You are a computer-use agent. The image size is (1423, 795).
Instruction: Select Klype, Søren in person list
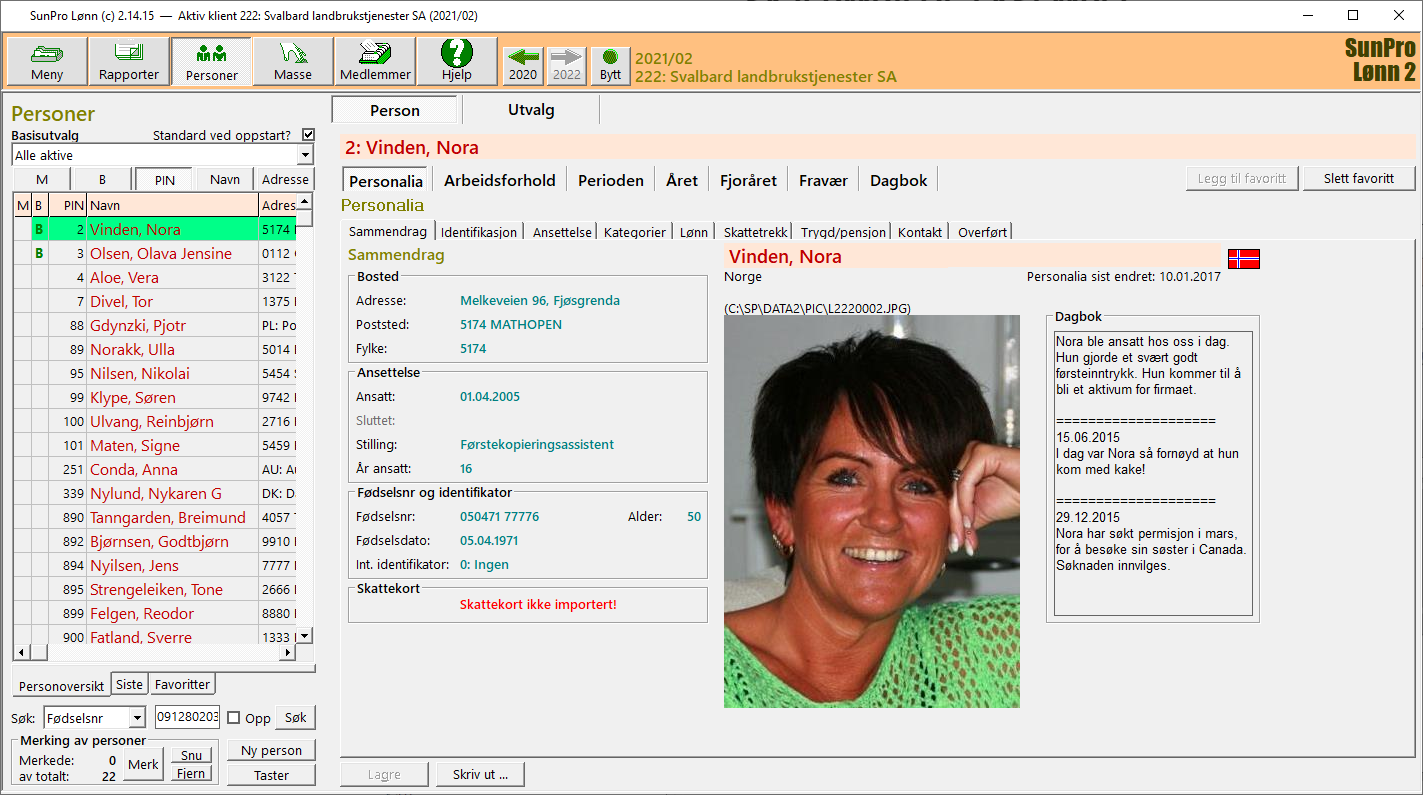pos(155,397)
